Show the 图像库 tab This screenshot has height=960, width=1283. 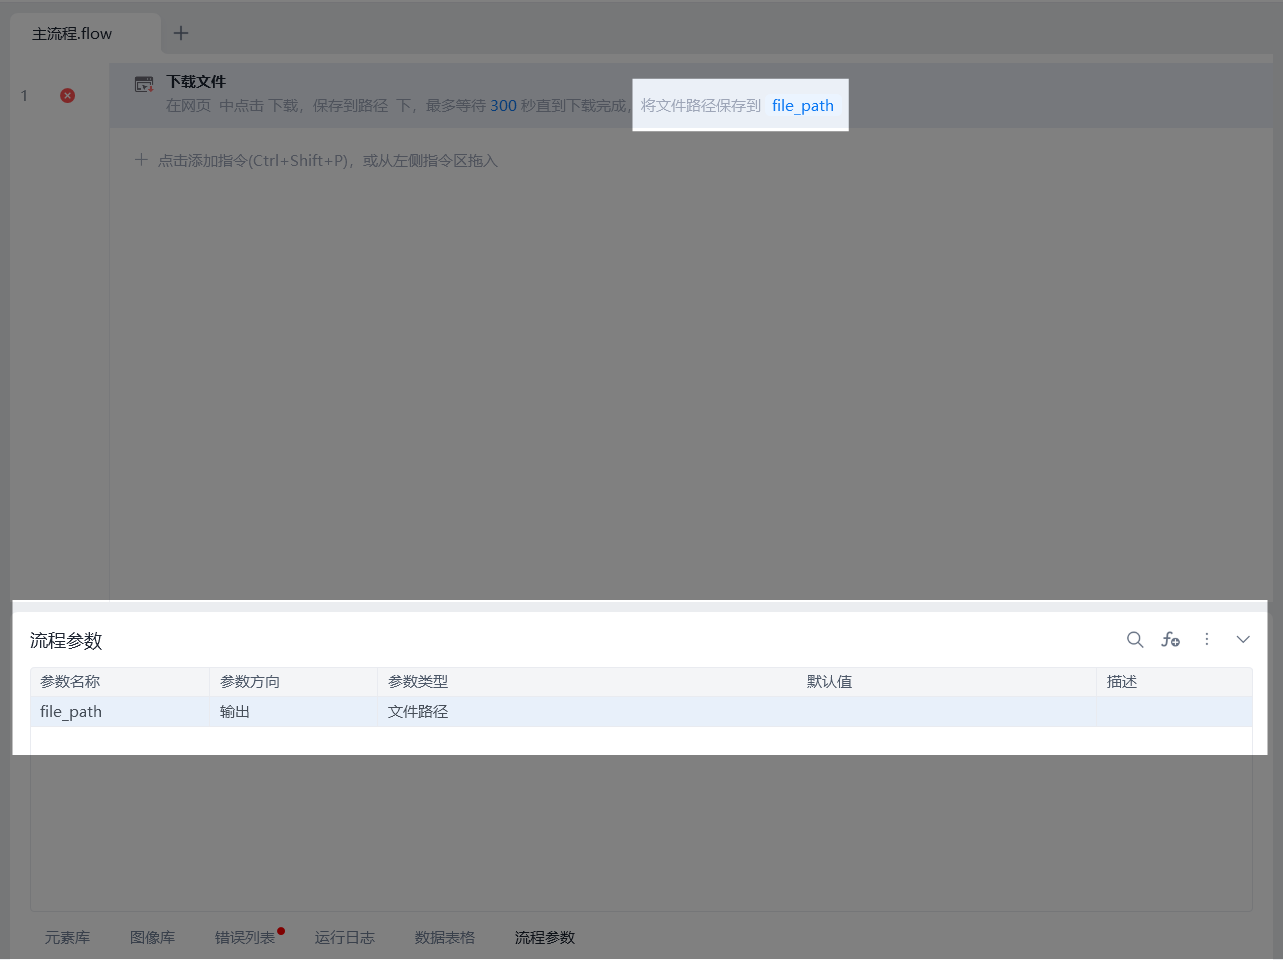[152, 938]
